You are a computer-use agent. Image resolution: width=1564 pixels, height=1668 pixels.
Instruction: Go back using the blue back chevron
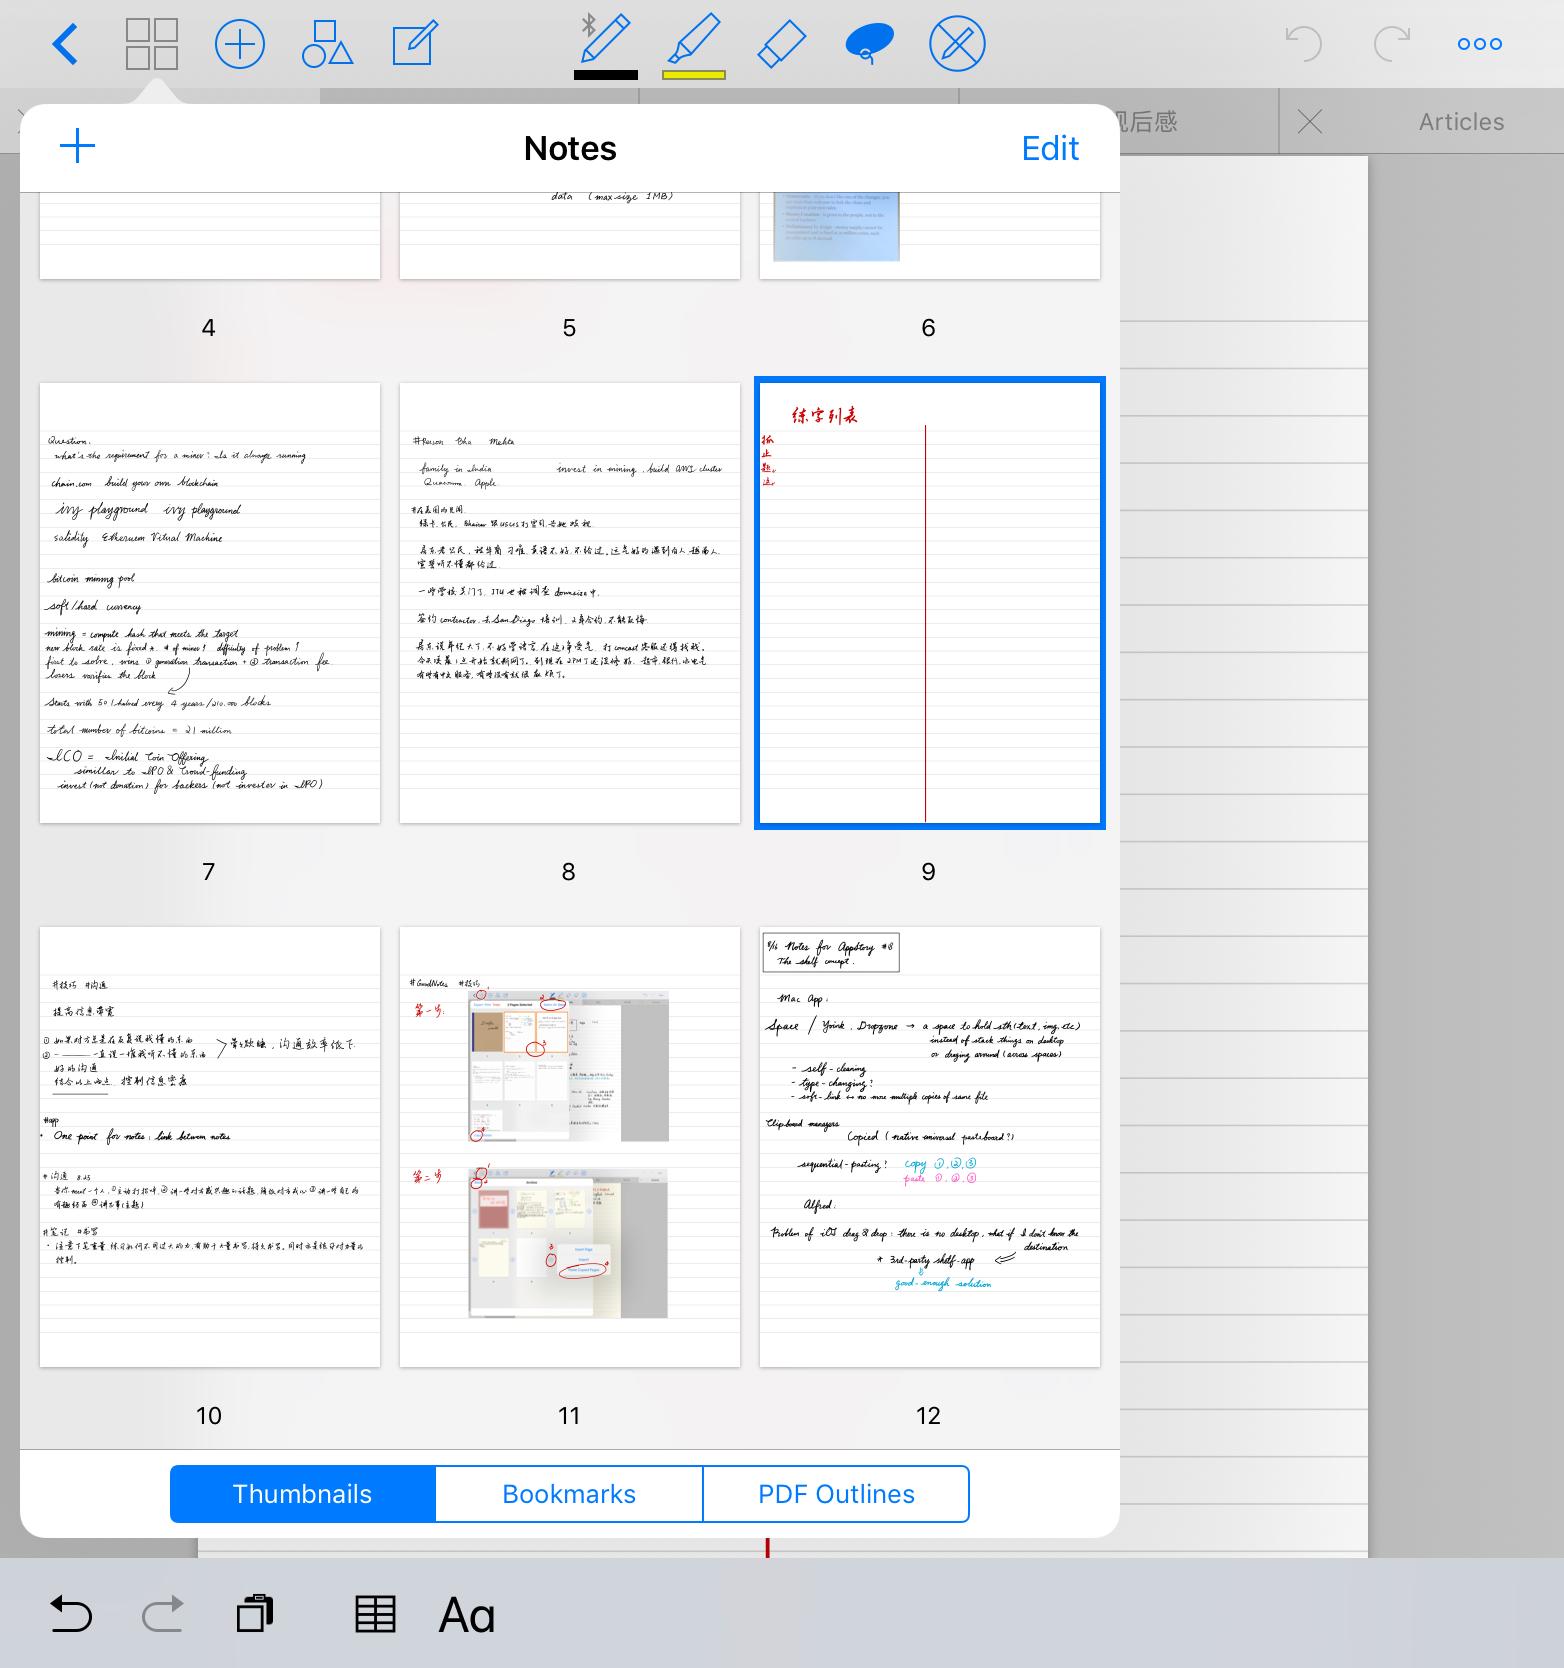(x=65, y=45)
